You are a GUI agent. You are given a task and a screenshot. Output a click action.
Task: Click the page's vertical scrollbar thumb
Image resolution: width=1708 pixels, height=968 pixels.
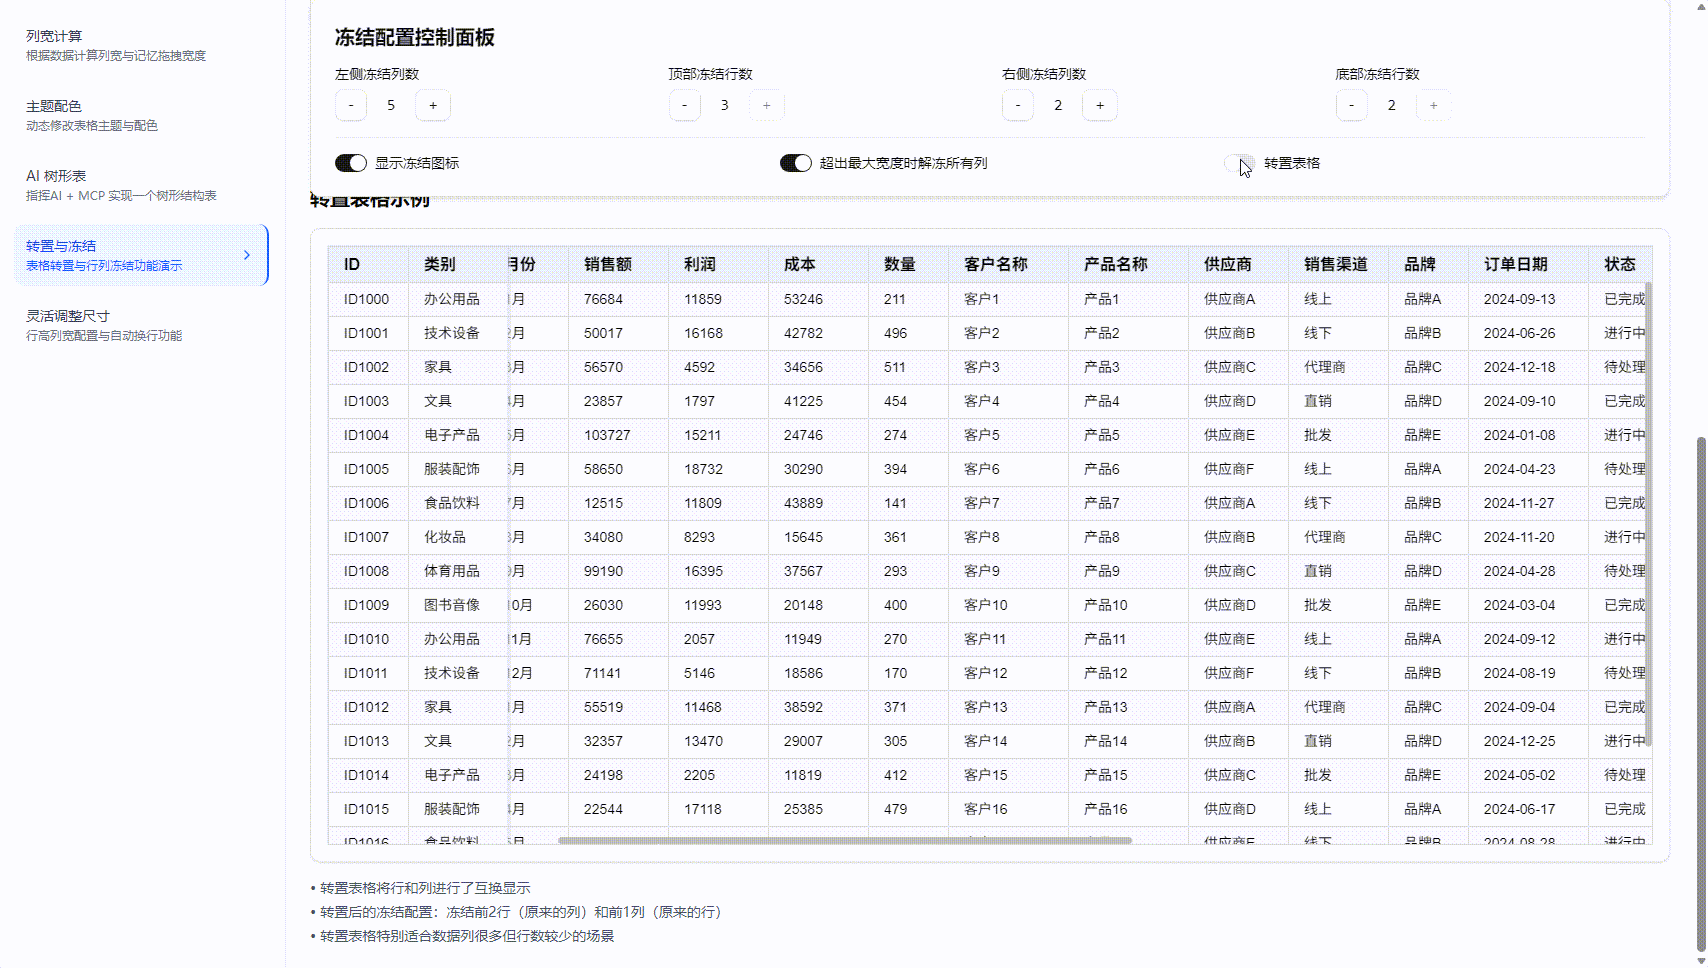[x=1701, y=694]
